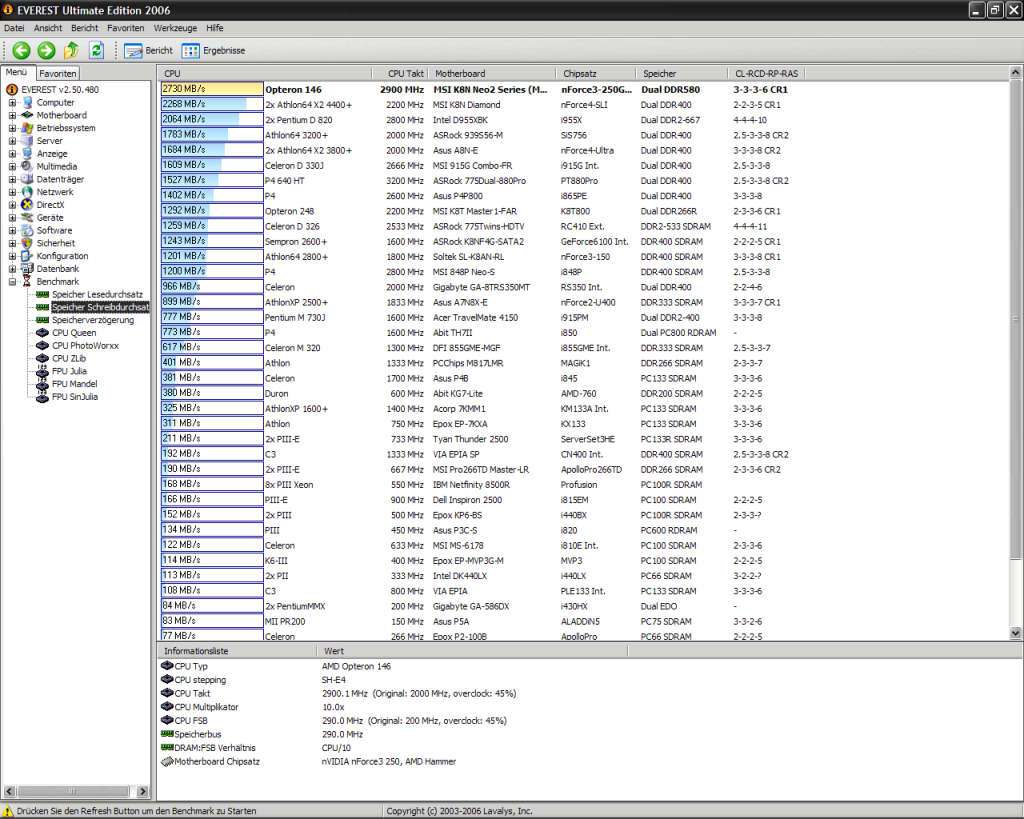This screenshot has height=819, width=1024.
Task: Open the FPU SinJulia benchmark
Action: click(74, 396)
